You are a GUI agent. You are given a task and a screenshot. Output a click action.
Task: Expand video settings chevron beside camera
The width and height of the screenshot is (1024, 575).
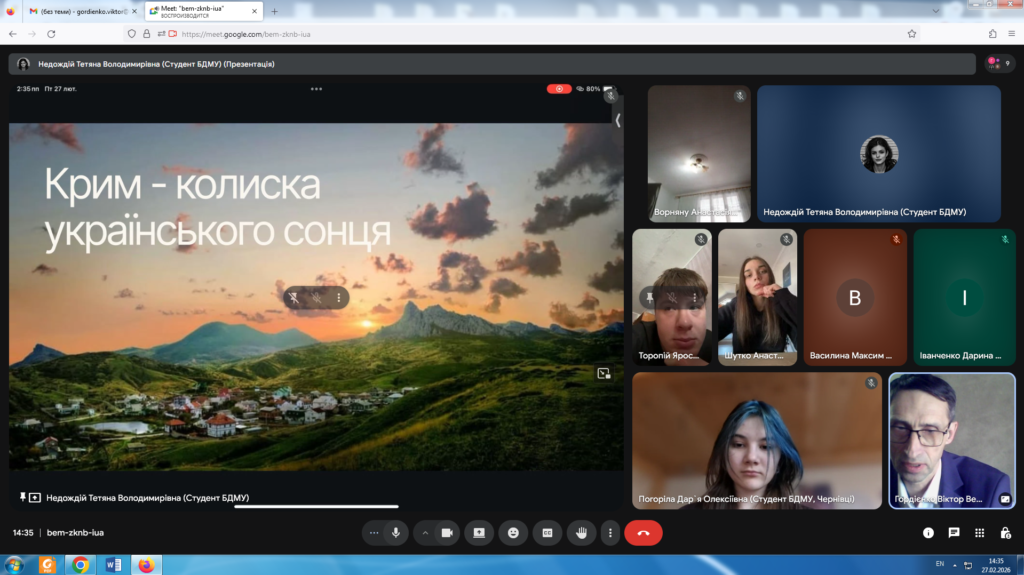click(425, 533)
